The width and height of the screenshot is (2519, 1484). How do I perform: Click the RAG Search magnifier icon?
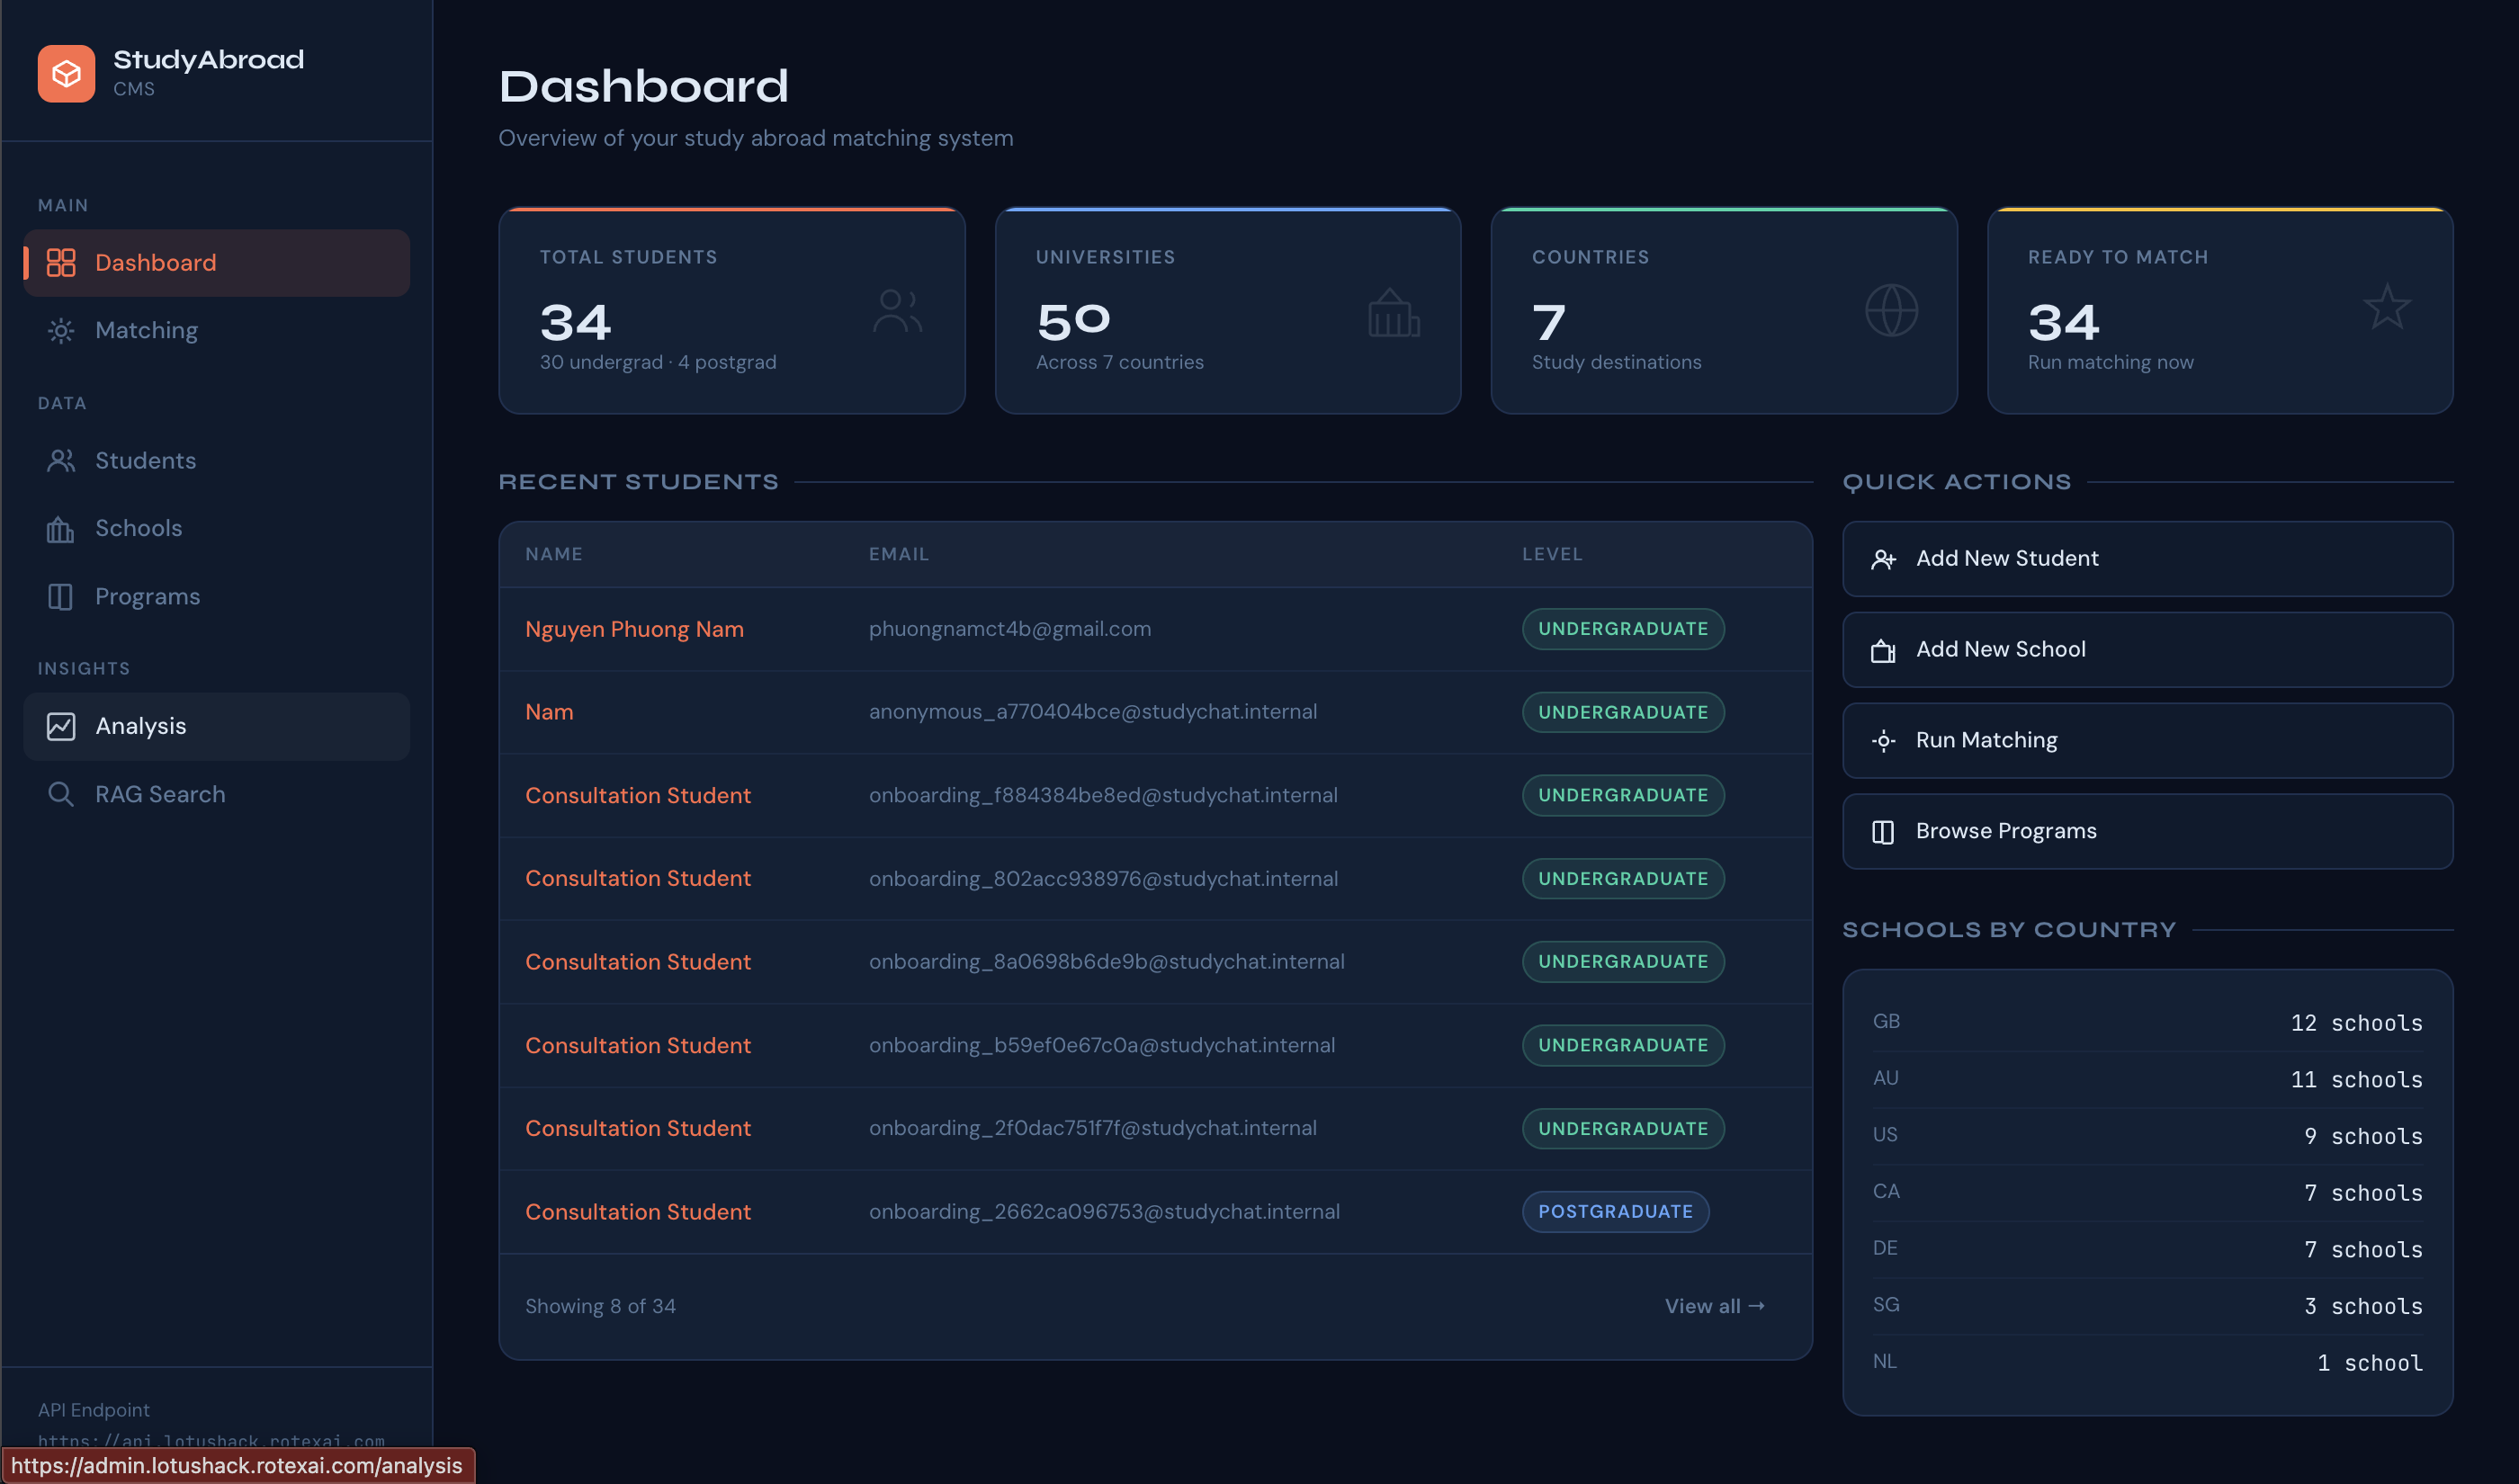(x=61, y=795)
